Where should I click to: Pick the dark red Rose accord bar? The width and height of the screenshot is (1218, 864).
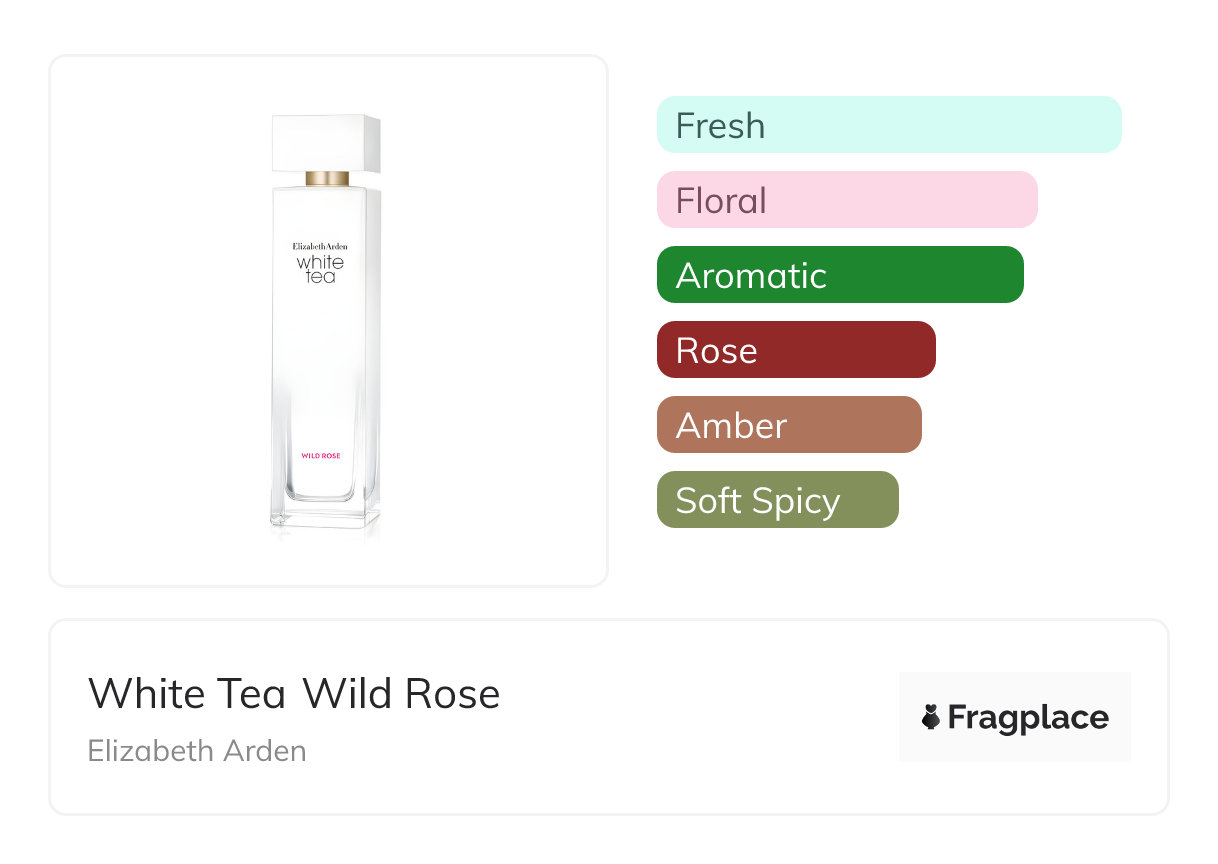point(795,350)
